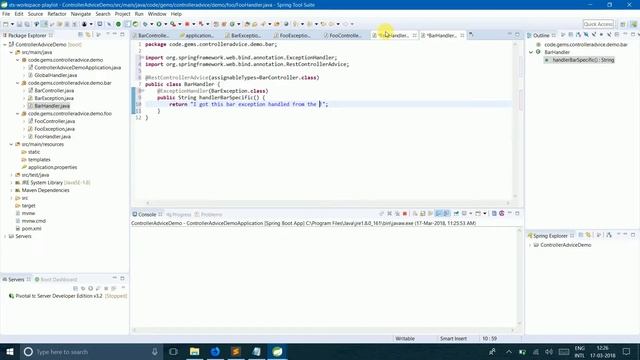Collapse All in Package Explorer toolbar
Image resolution: width=640 pixels, height=360 pixels.
pyautogui.click(x=80, y=35)
